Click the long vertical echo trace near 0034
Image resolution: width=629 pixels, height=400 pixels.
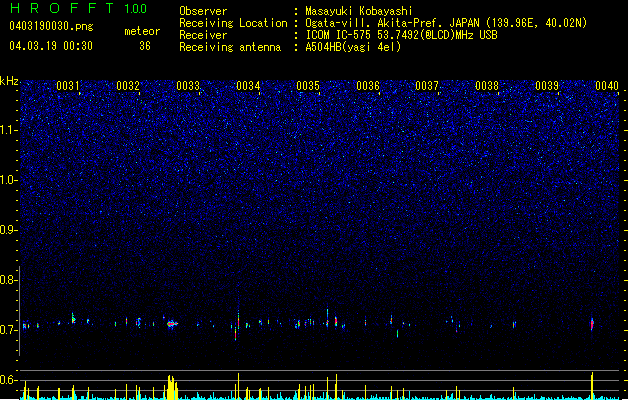coord(238,318)
